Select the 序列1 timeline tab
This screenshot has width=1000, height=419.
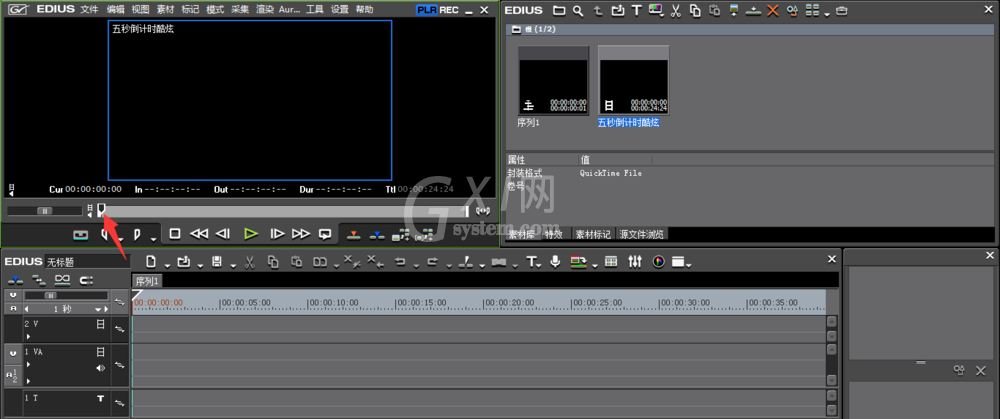click(147, 281)
